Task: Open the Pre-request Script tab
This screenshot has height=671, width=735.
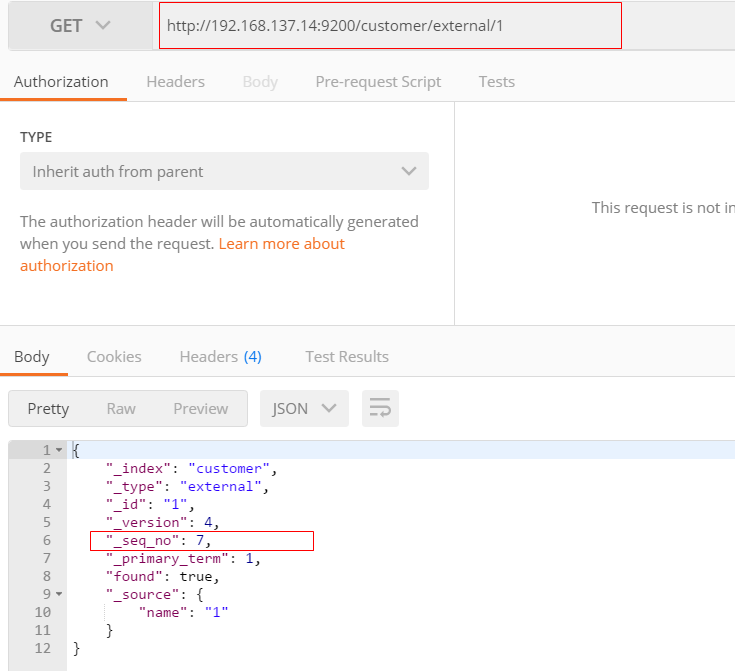Action: [x=378, y=82]
